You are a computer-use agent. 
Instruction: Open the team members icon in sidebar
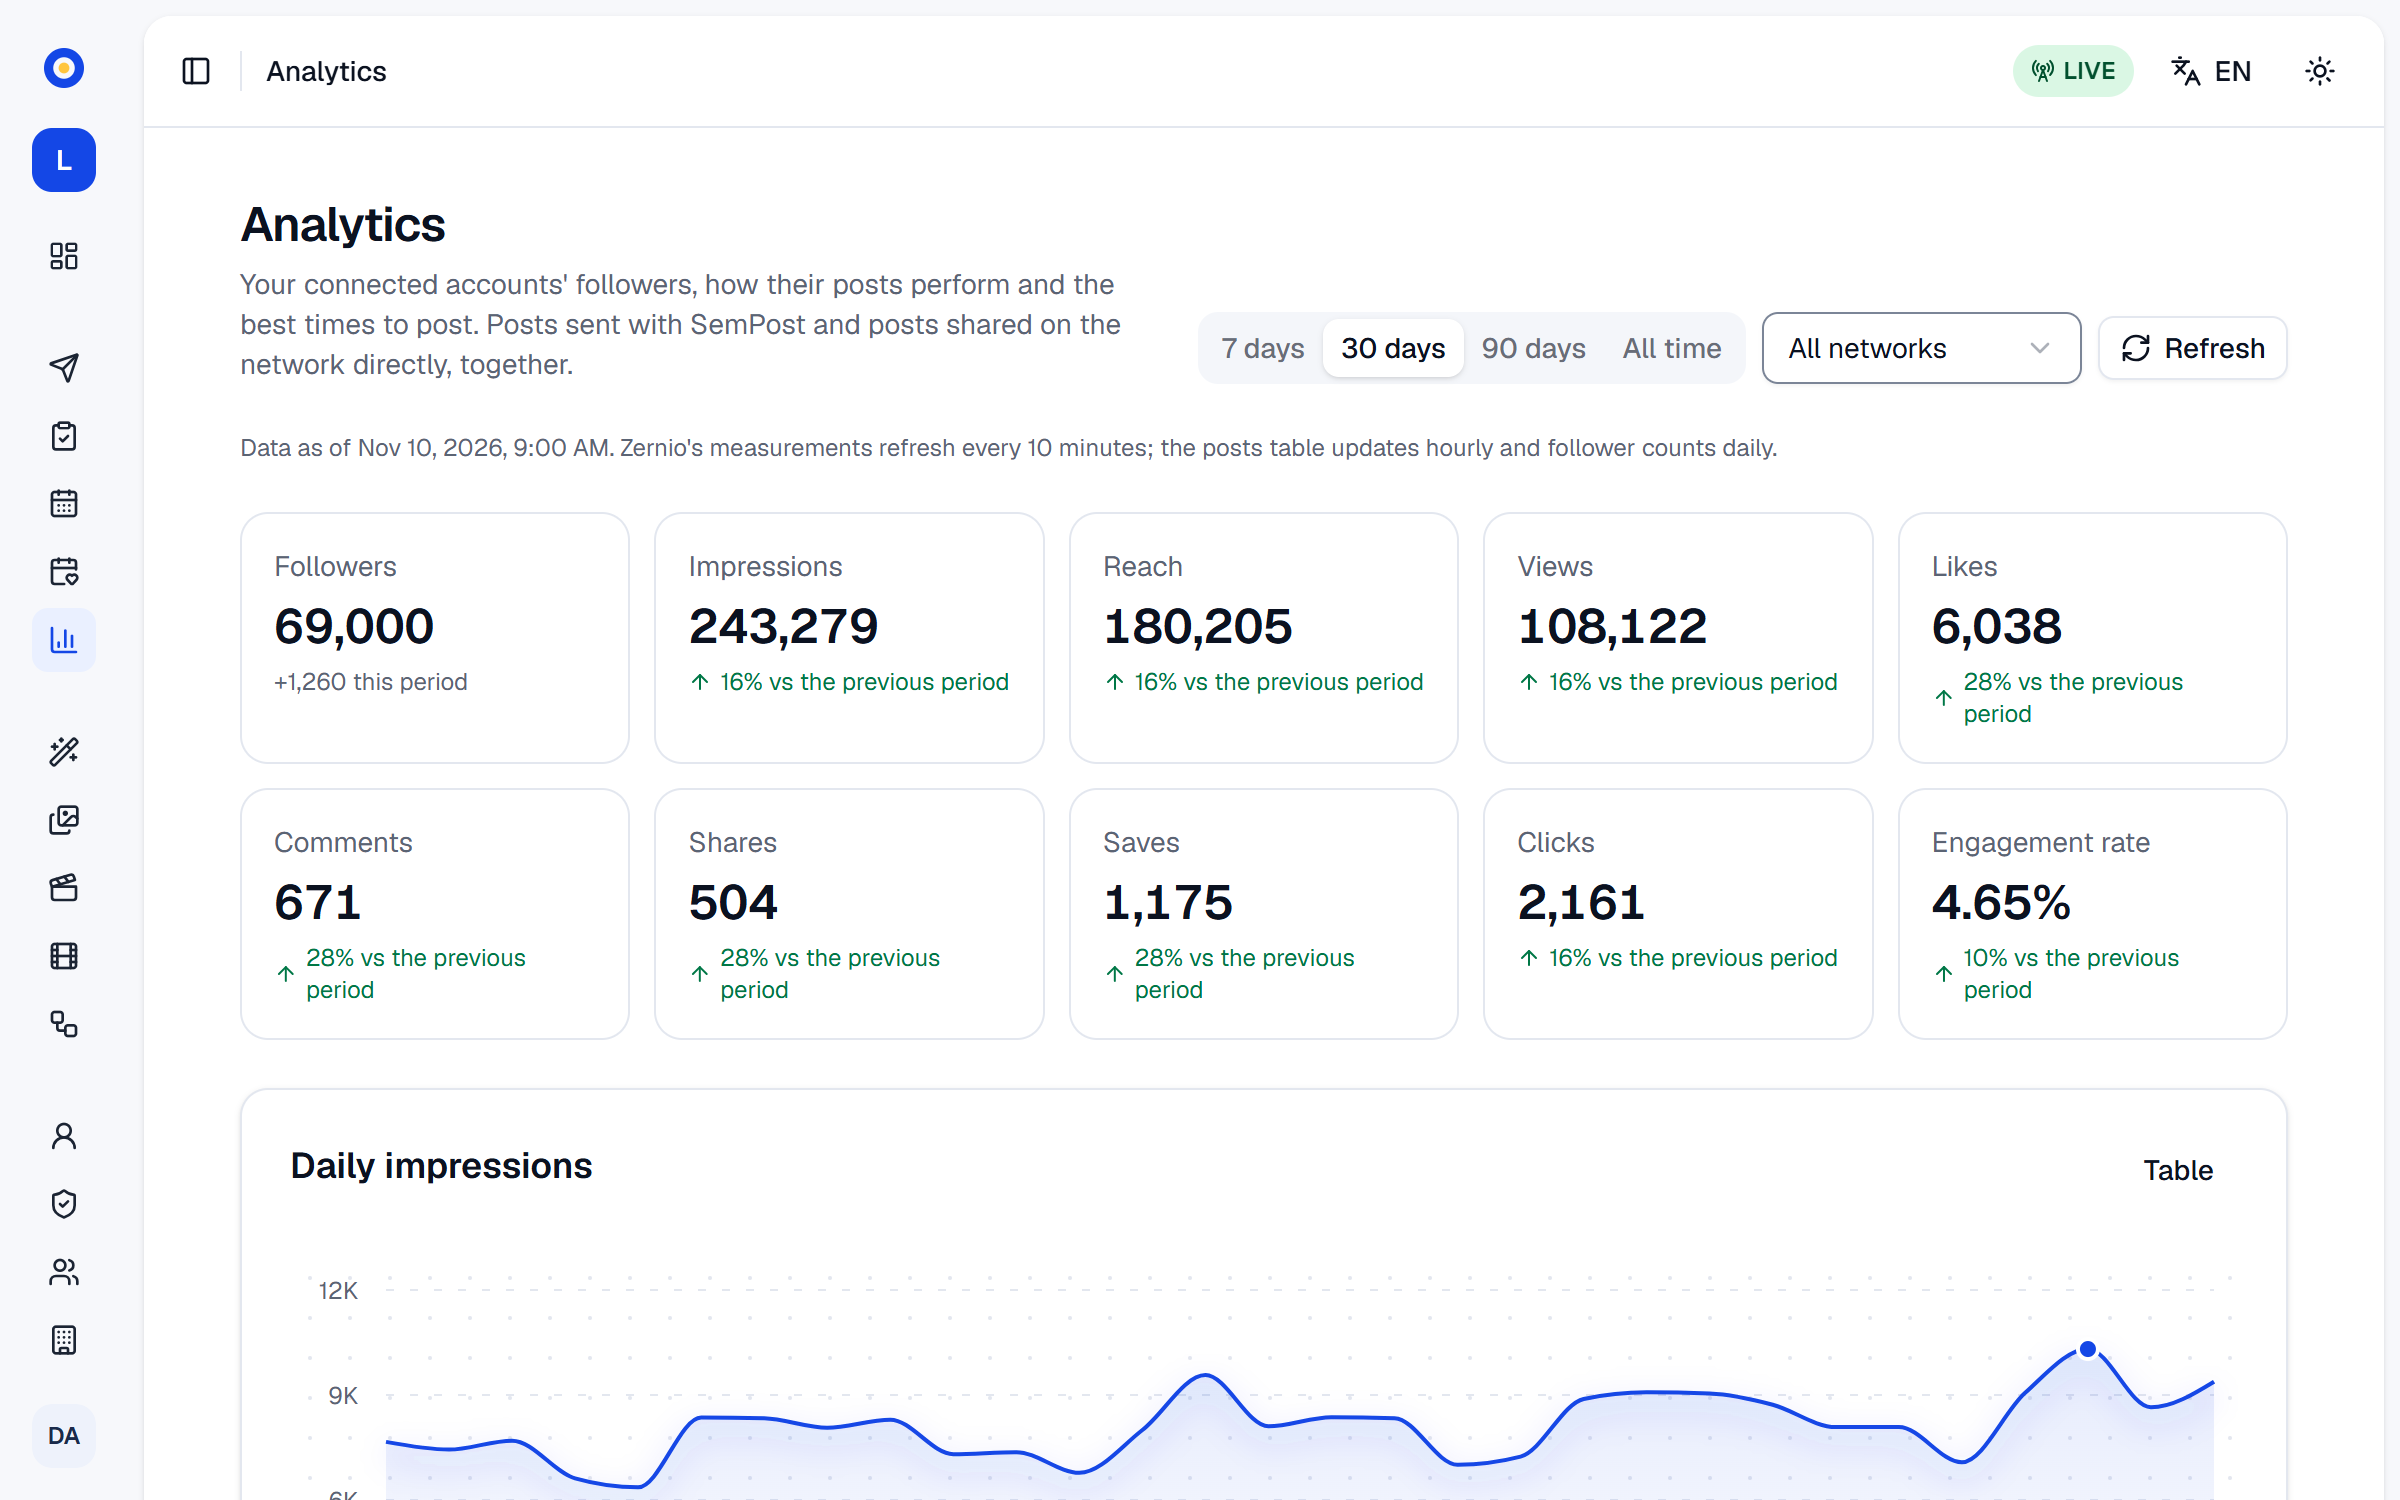[64, 1272]
